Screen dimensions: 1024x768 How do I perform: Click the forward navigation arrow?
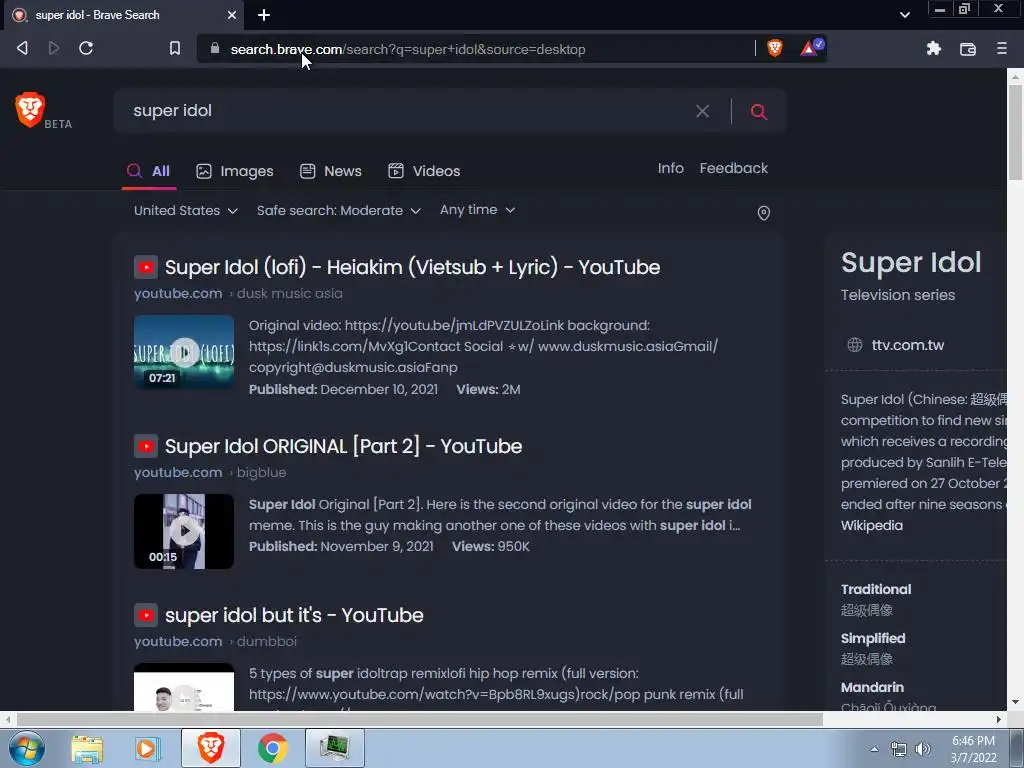pyautogui.click(x=54, y=48)
